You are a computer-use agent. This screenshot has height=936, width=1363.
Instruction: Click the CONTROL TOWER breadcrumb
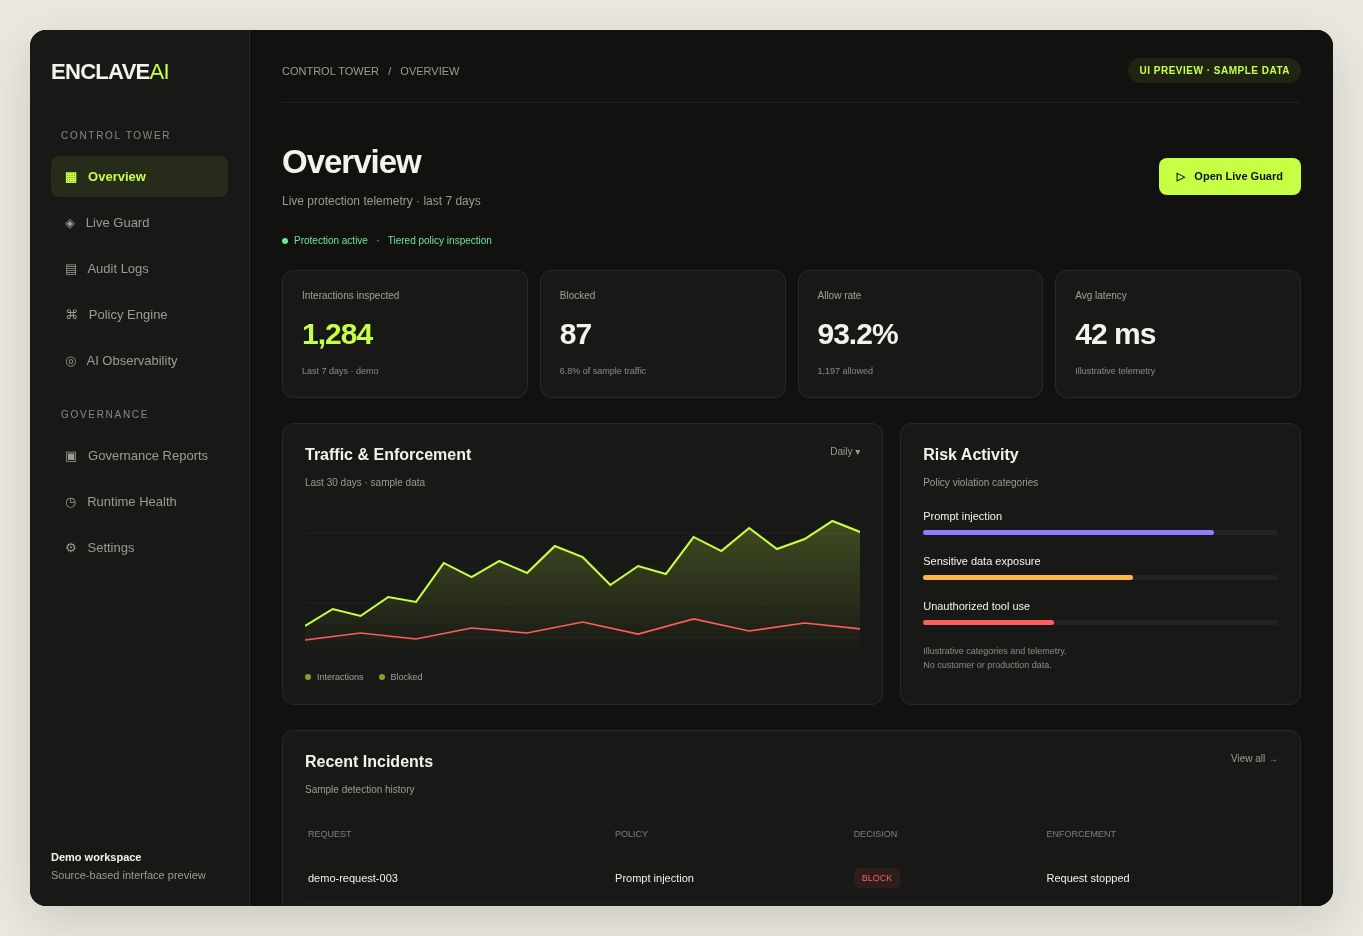330,72
